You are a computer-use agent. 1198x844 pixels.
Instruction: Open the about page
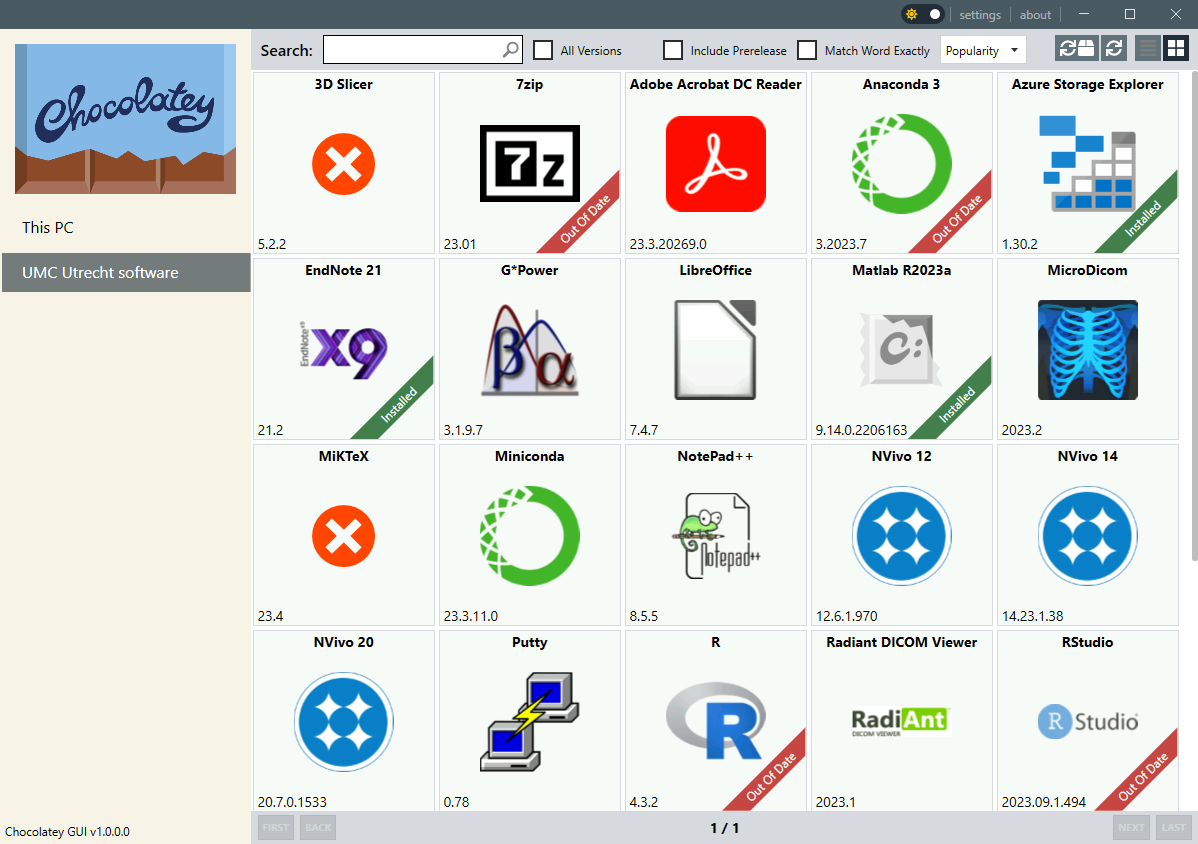[x=1035, y=15]
